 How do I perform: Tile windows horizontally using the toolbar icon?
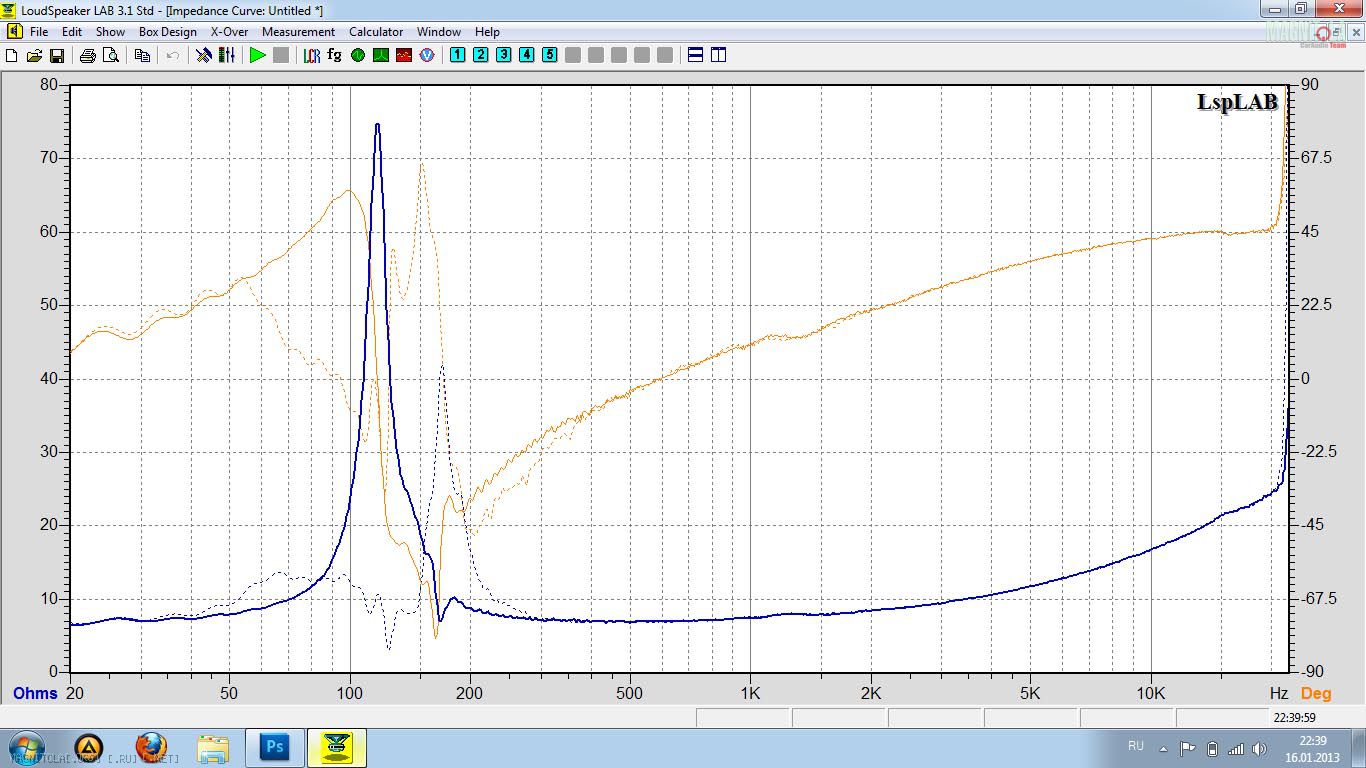[696, 55]
